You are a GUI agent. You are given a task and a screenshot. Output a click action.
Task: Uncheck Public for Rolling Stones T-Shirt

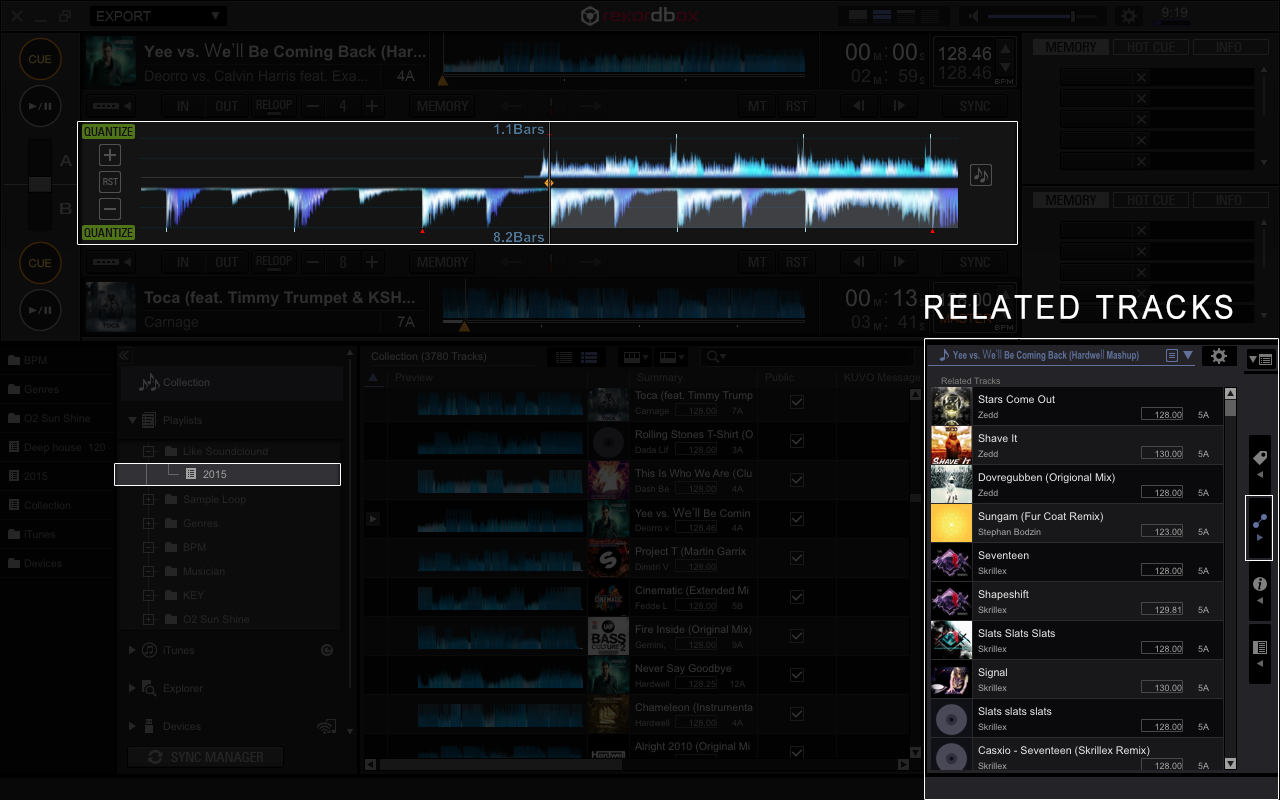point(797,440)
